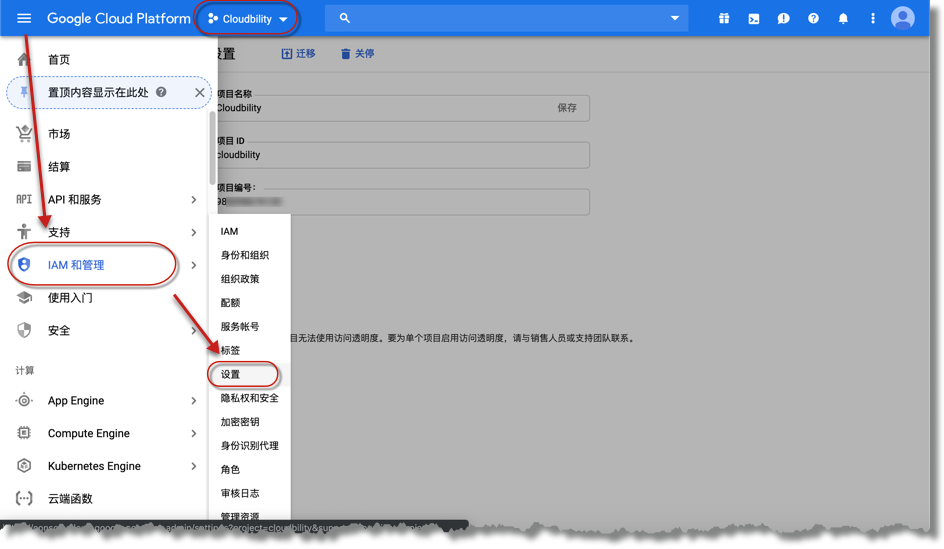Click the Kubernetes Engine hexagon icon
The width and height of the screenshot is (944, 549).
click(x=24, y=466)
